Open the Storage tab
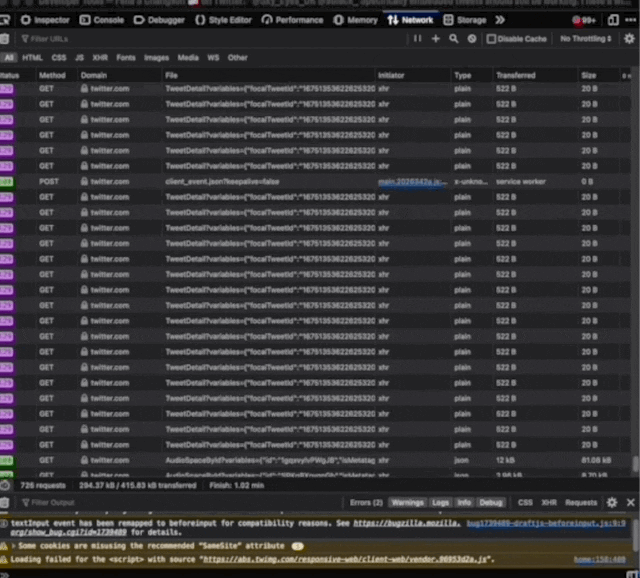The height and width of the screenshot is (578, 640). [465, 20]
